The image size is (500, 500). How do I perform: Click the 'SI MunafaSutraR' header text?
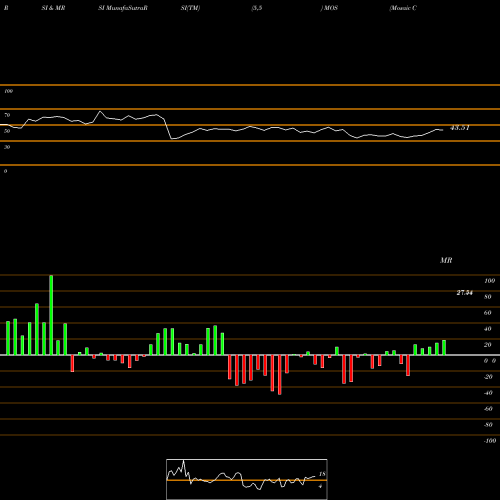click(x=123, y=8)
